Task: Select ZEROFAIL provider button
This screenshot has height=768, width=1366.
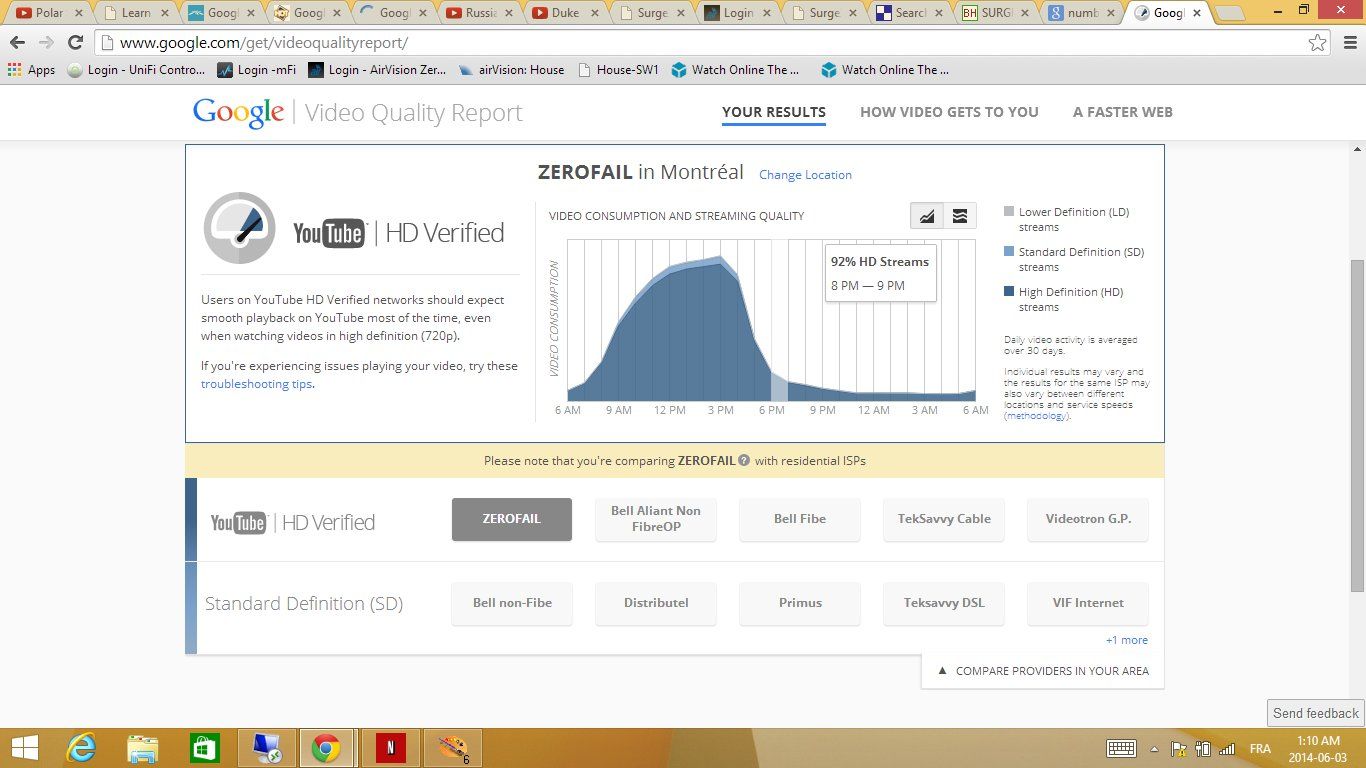Action: click(511, 519)
